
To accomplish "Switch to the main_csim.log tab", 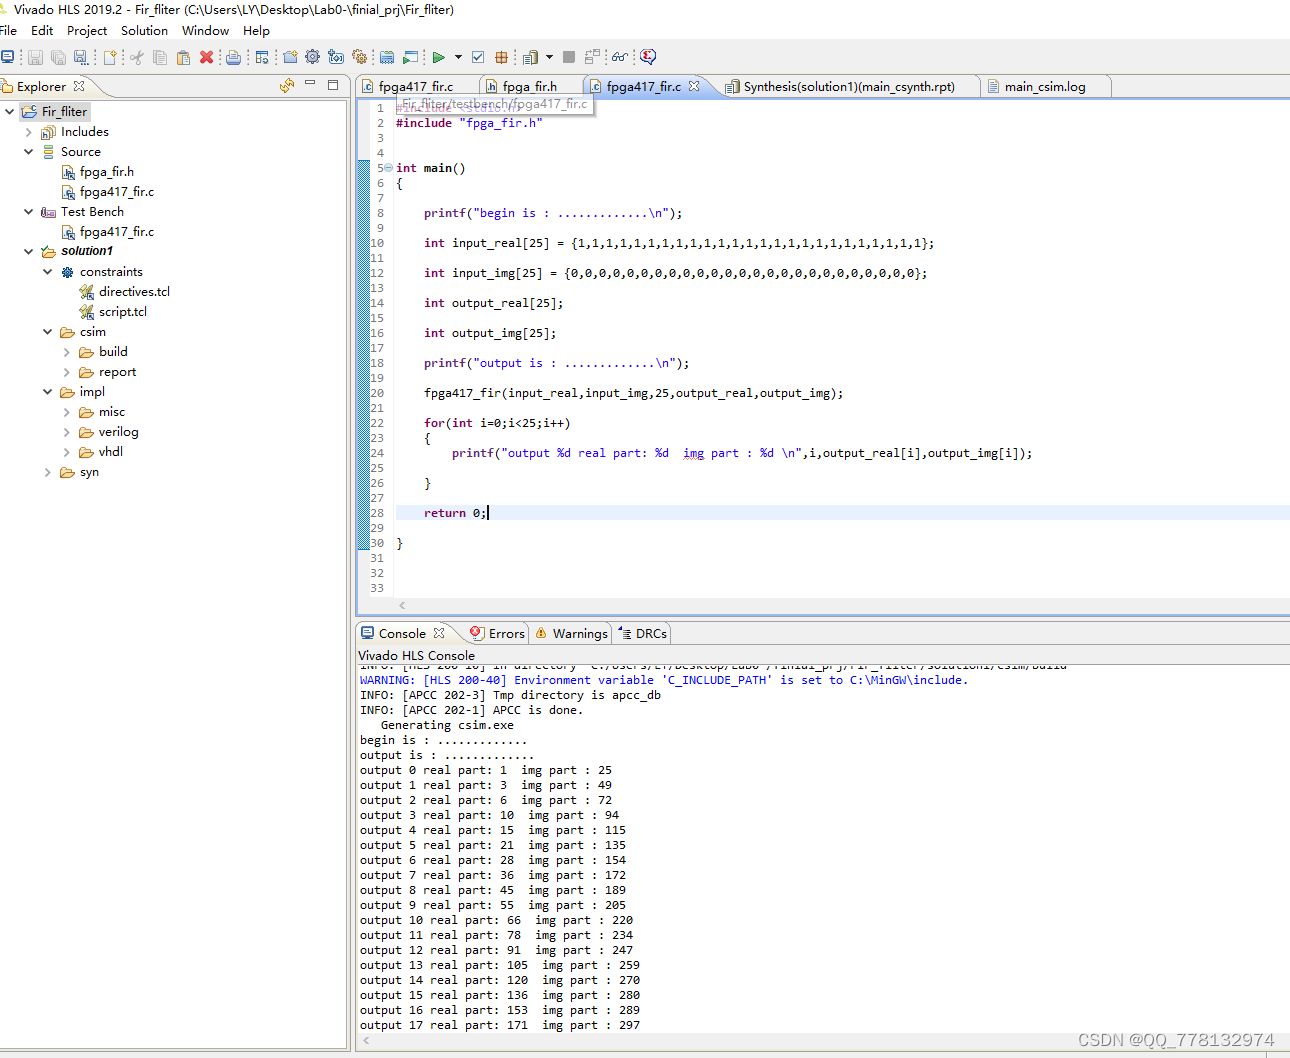I will 1044,87.
